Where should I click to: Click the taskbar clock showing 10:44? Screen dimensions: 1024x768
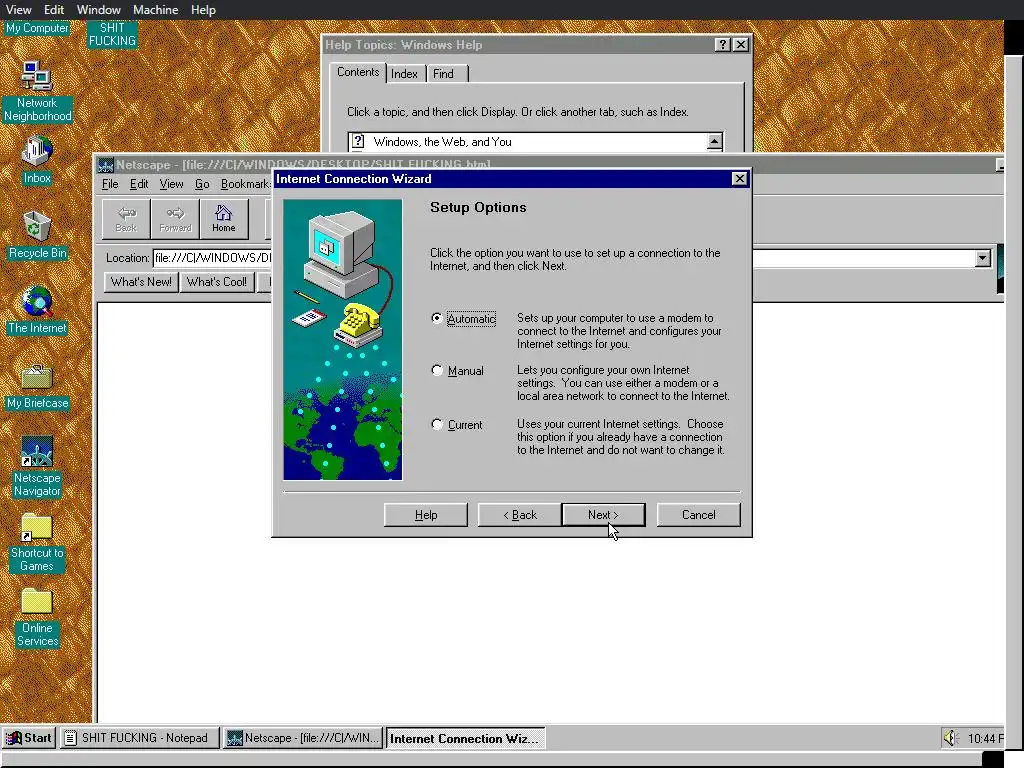985,739
